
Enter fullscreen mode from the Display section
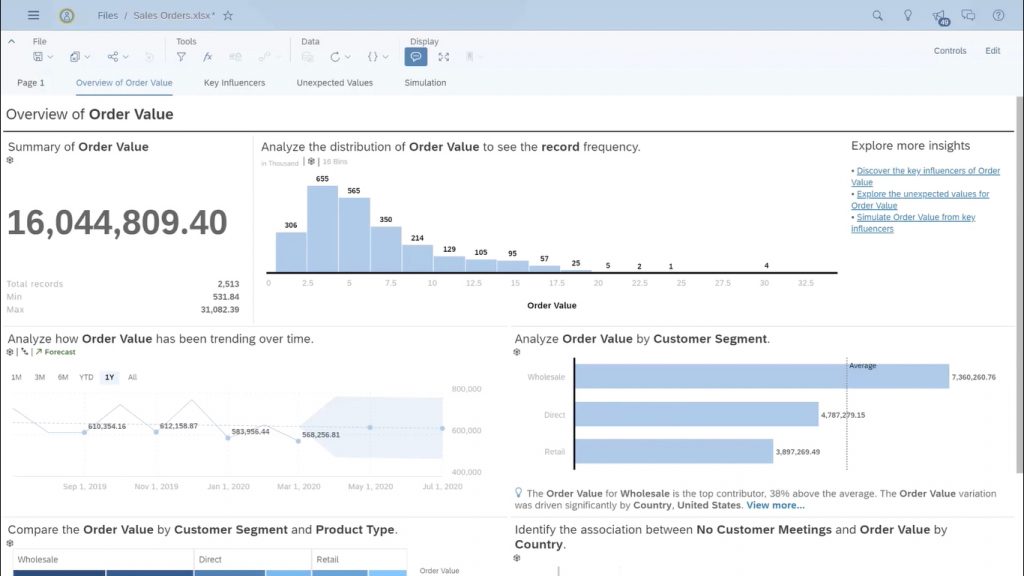443,55
